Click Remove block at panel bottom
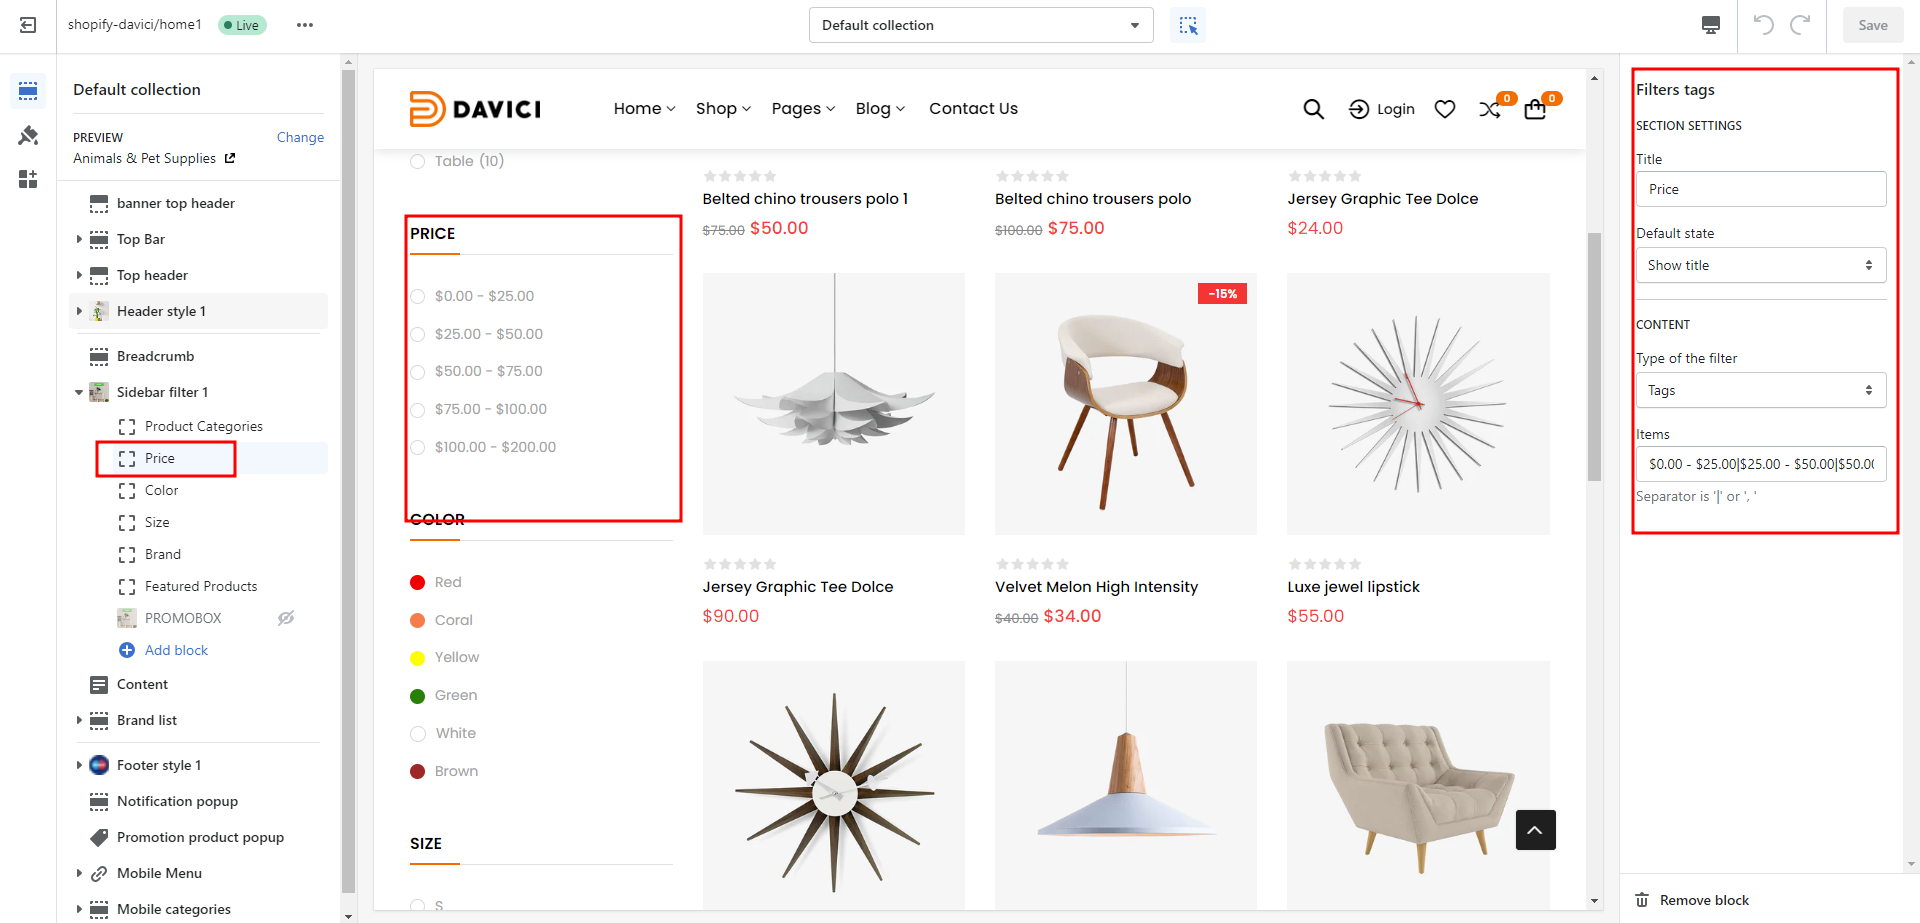 coord(1703,900)
